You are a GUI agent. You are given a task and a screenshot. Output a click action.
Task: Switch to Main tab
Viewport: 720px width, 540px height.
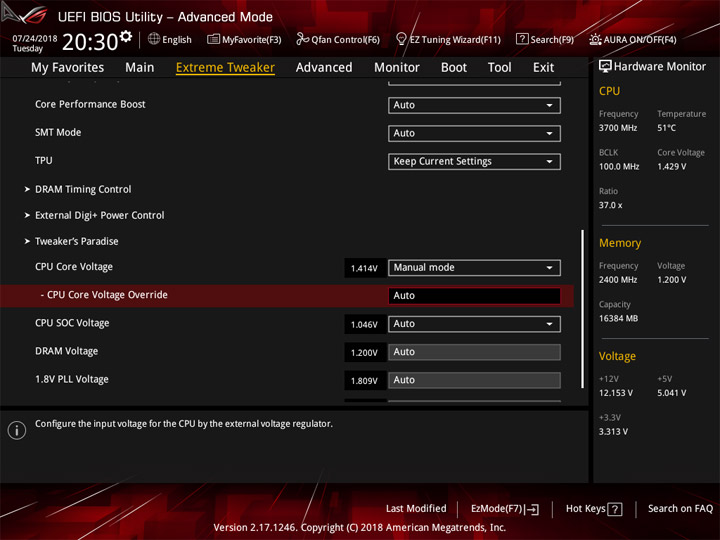pos(140,68)
